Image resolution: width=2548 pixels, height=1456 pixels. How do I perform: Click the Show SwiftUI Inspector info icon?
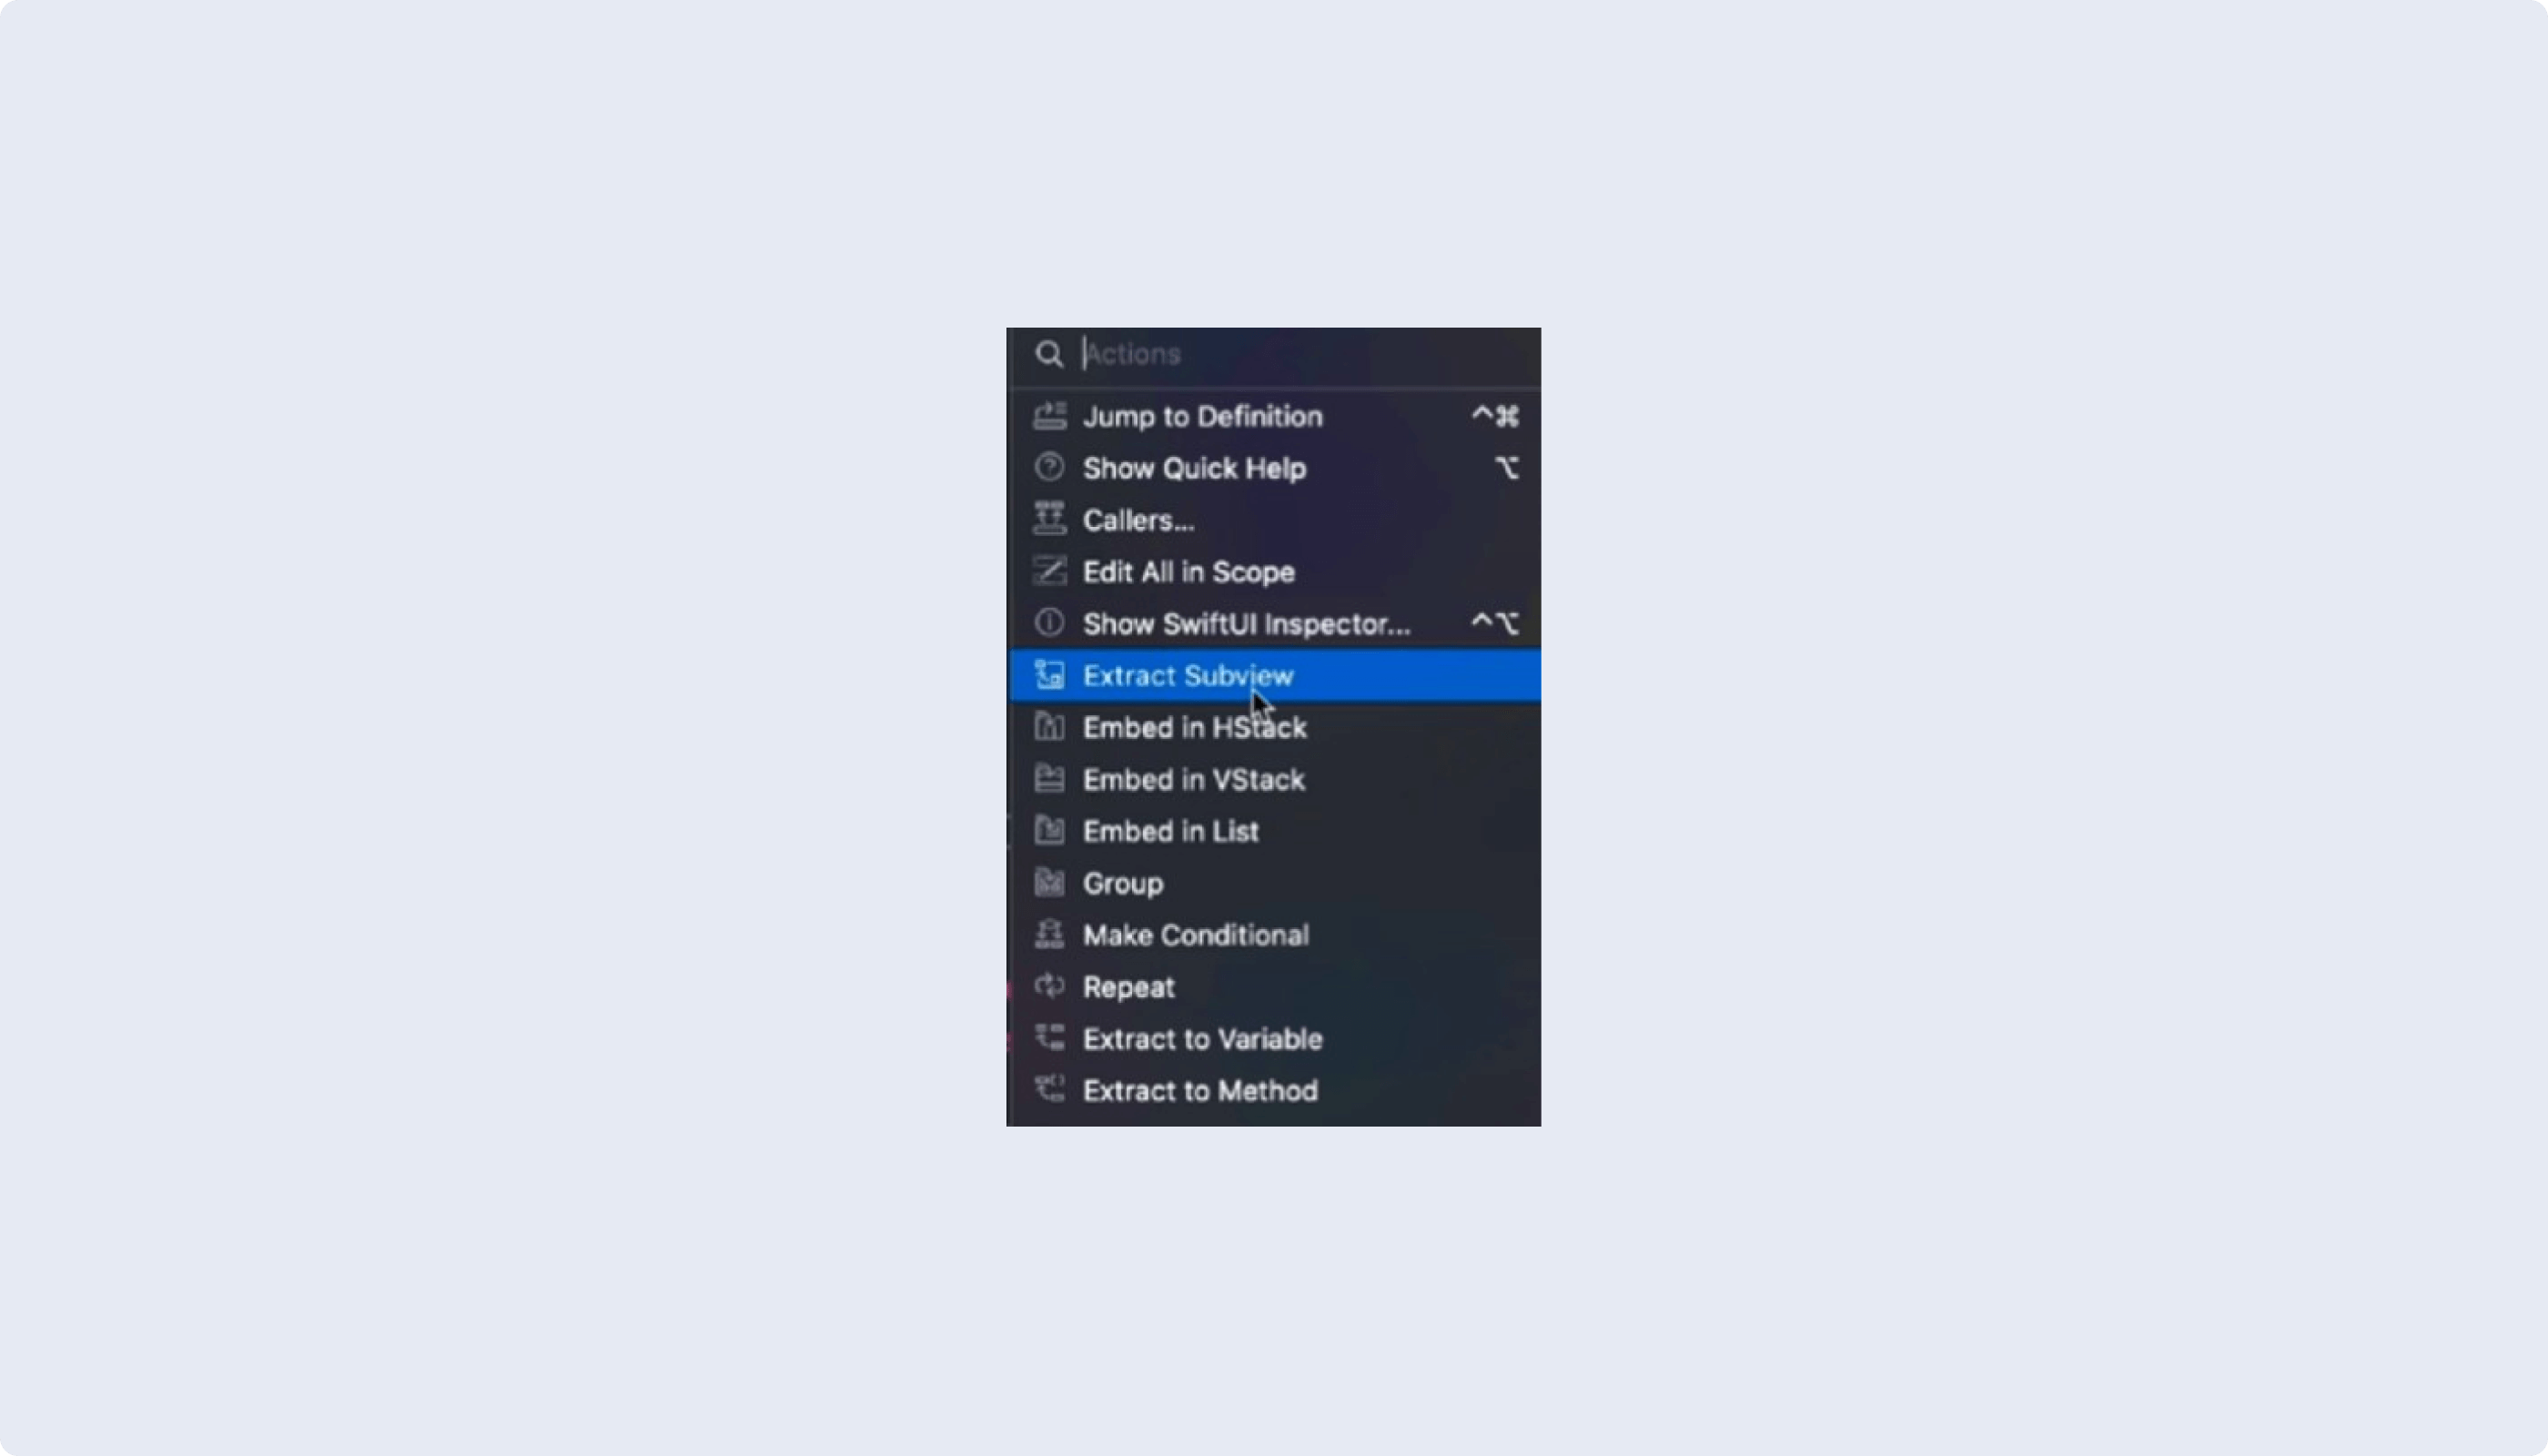click(x=1049, y=623)
